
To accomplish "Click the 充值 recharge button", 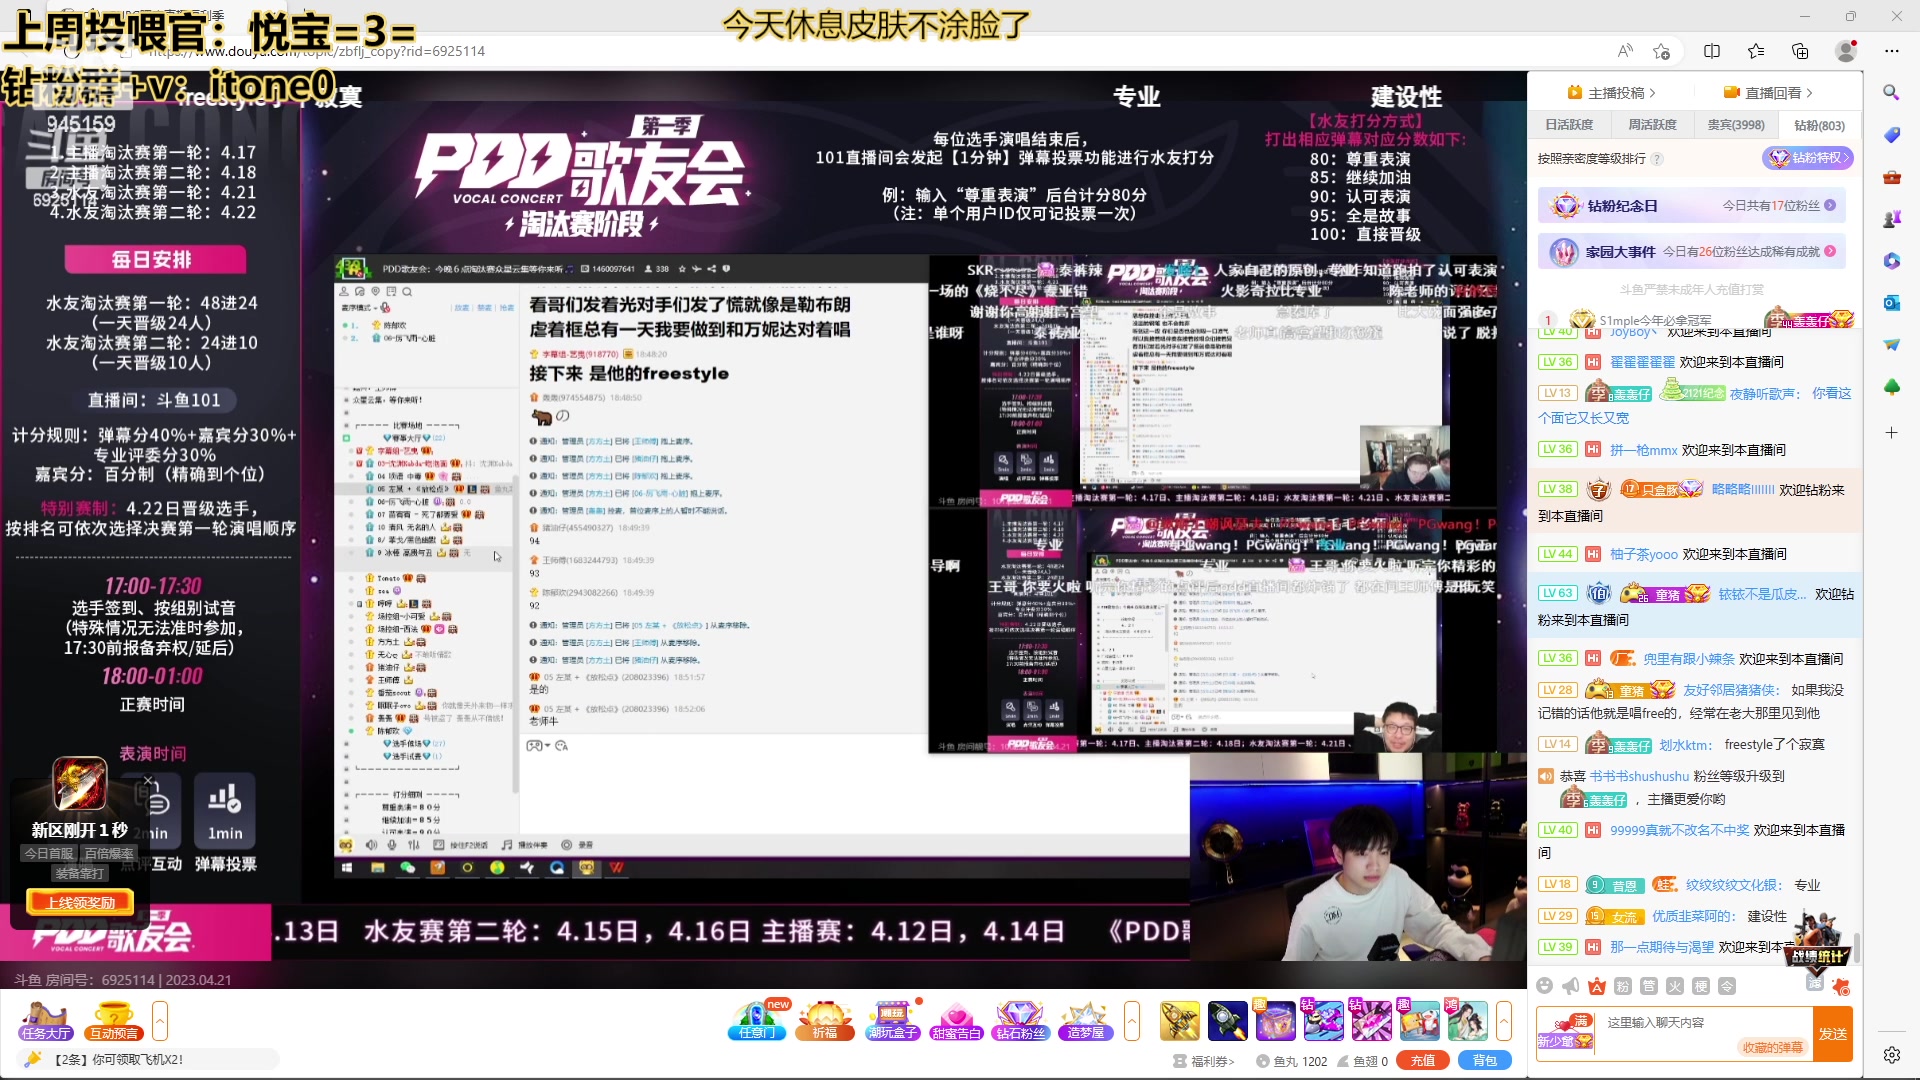I will pos(1424,1060).
